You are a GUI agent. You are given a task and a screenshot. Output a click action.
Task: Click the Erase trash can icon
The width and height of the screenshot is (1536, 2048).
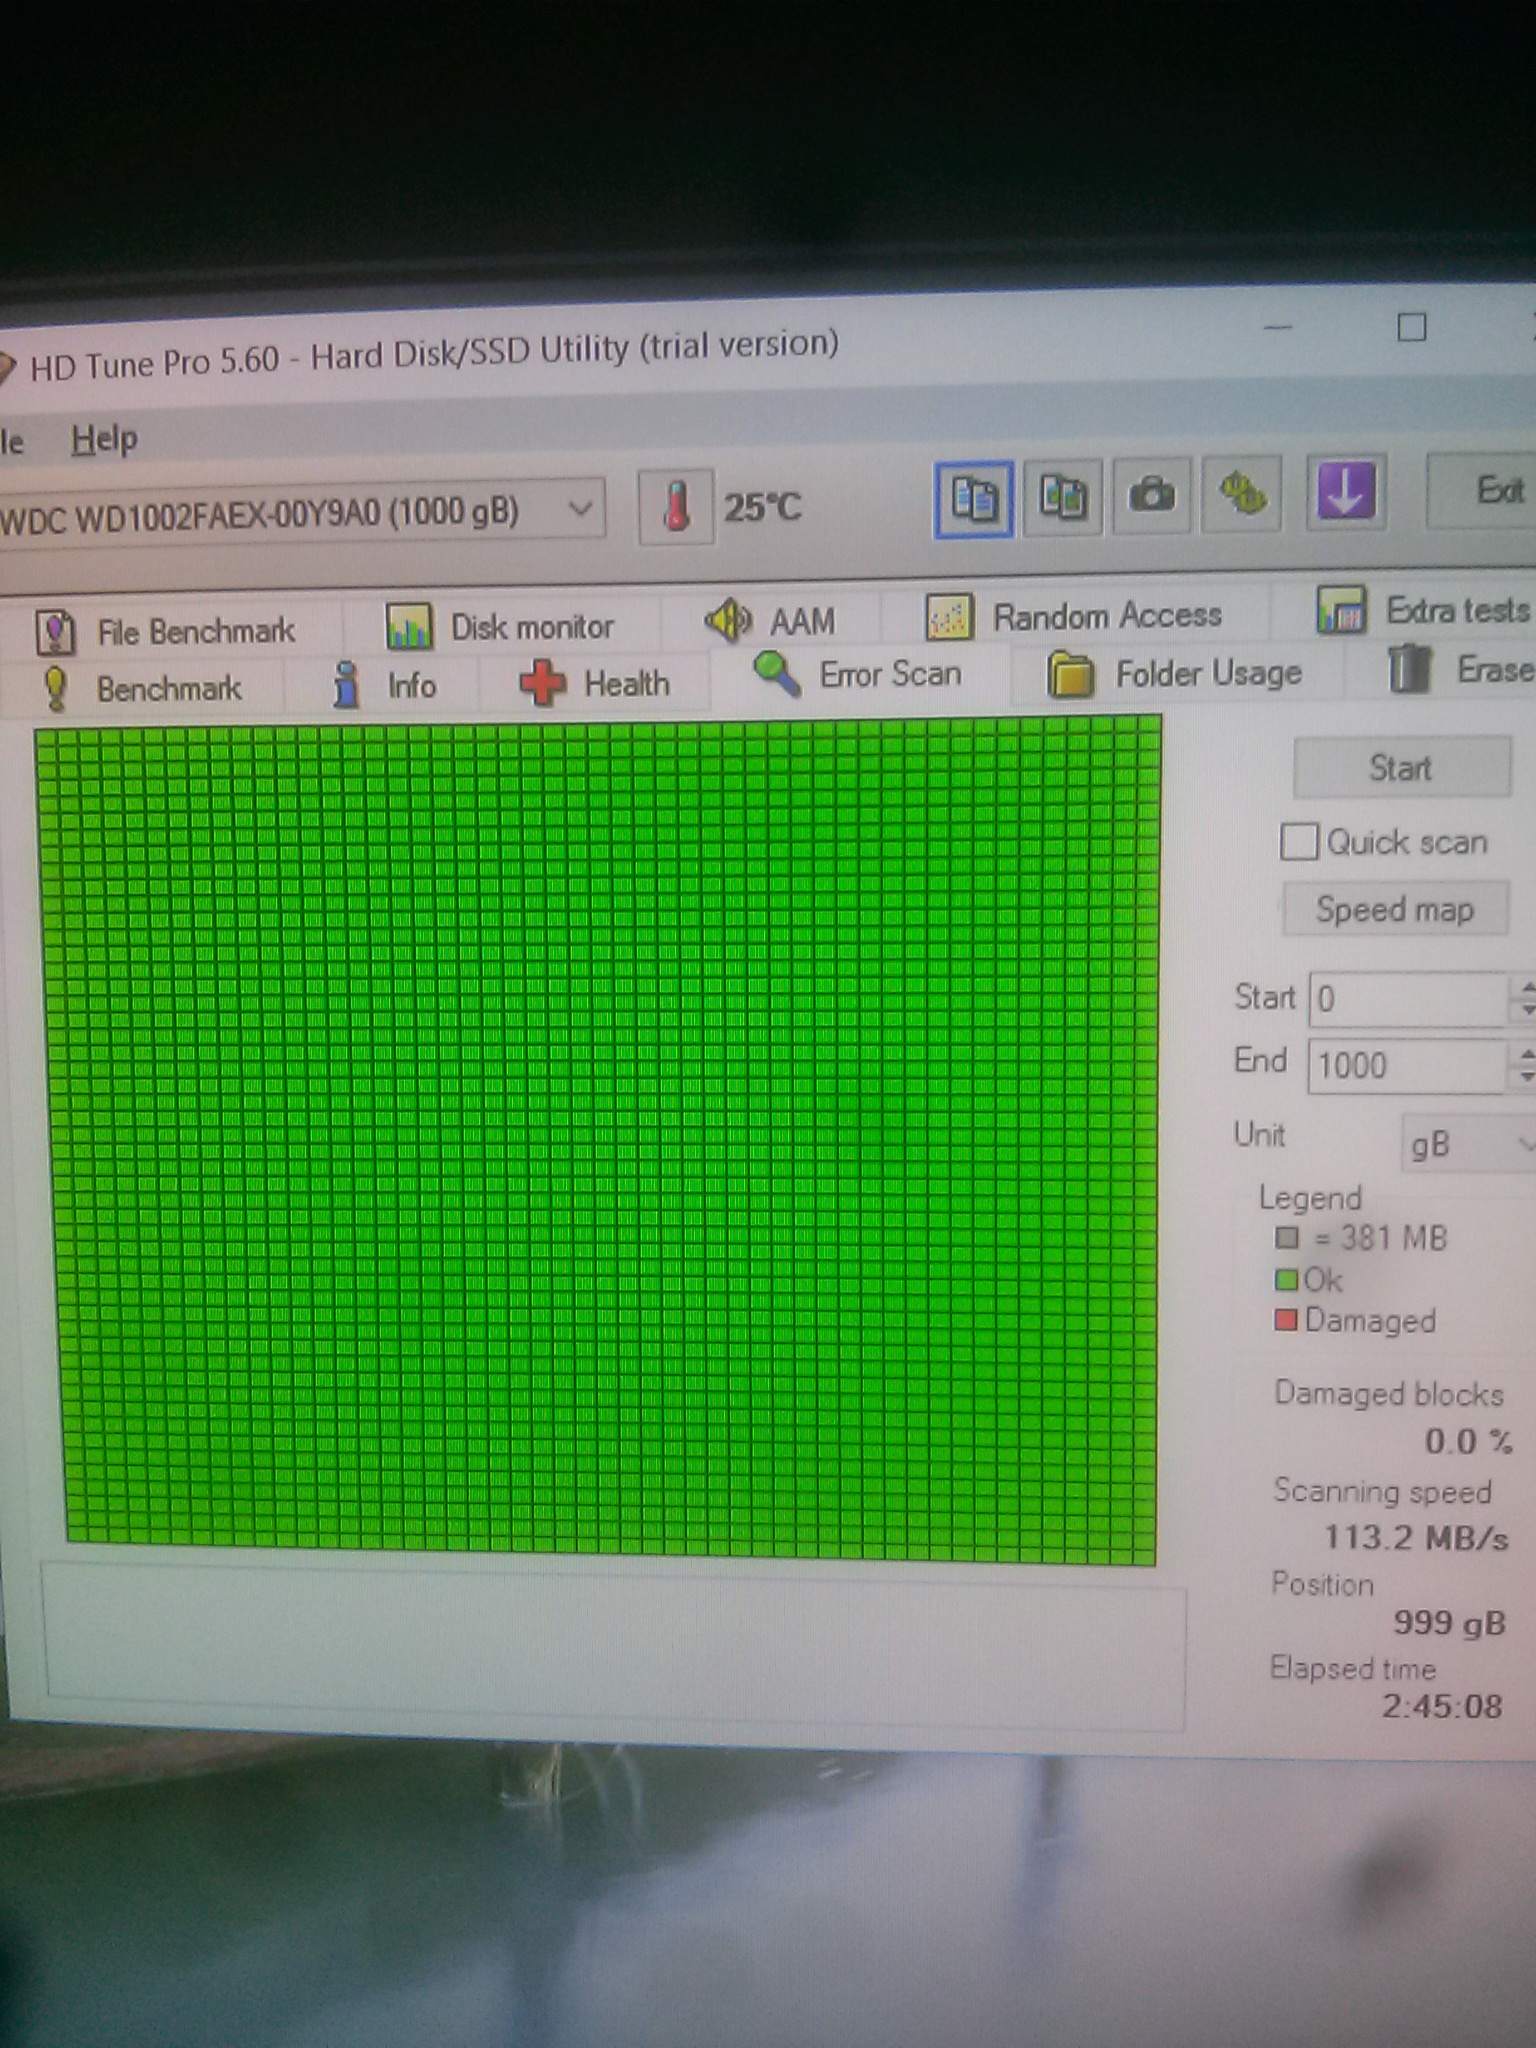coord(1408,668)
